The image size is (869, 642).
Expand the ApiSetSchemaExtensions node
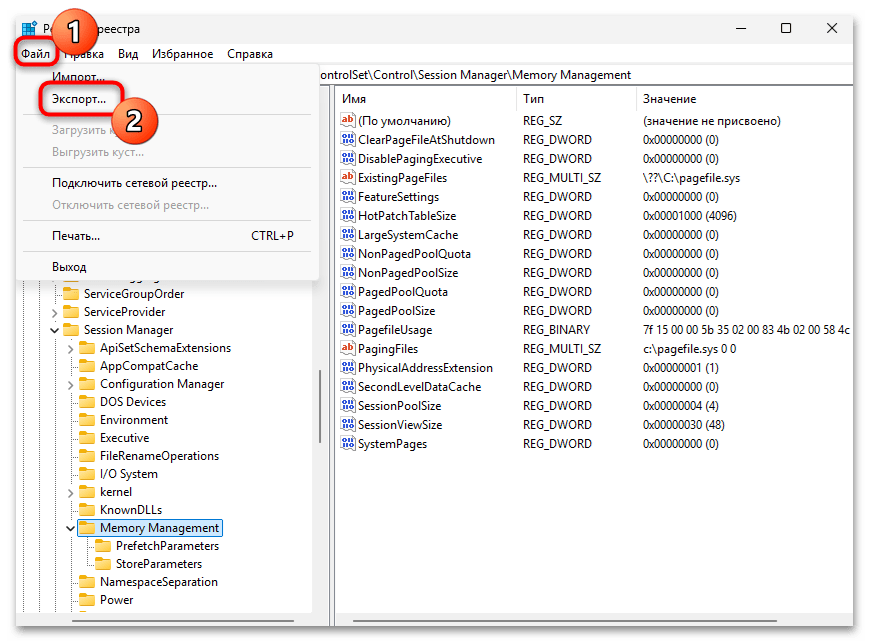(70, 349)
